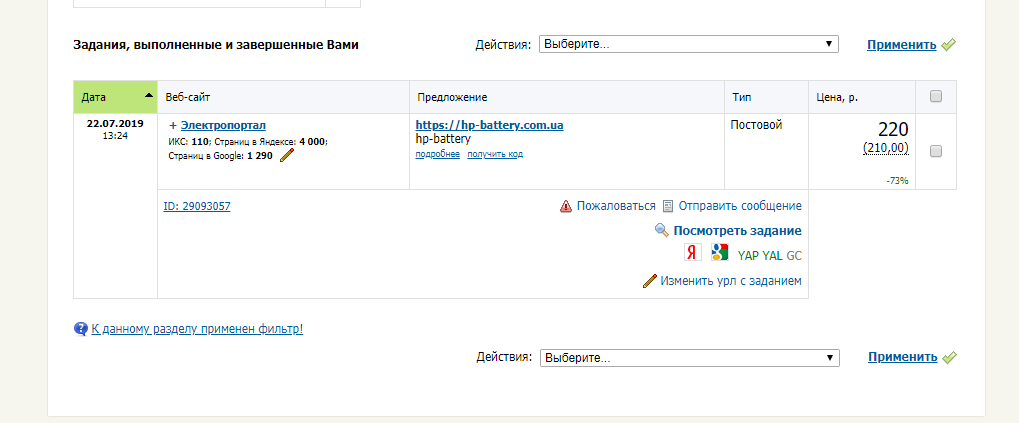Image resolution: width=1019 pixels, height=423 pixels.
Task: Click pencil icon beside Изменить урл
Action: tap(649, 281)
